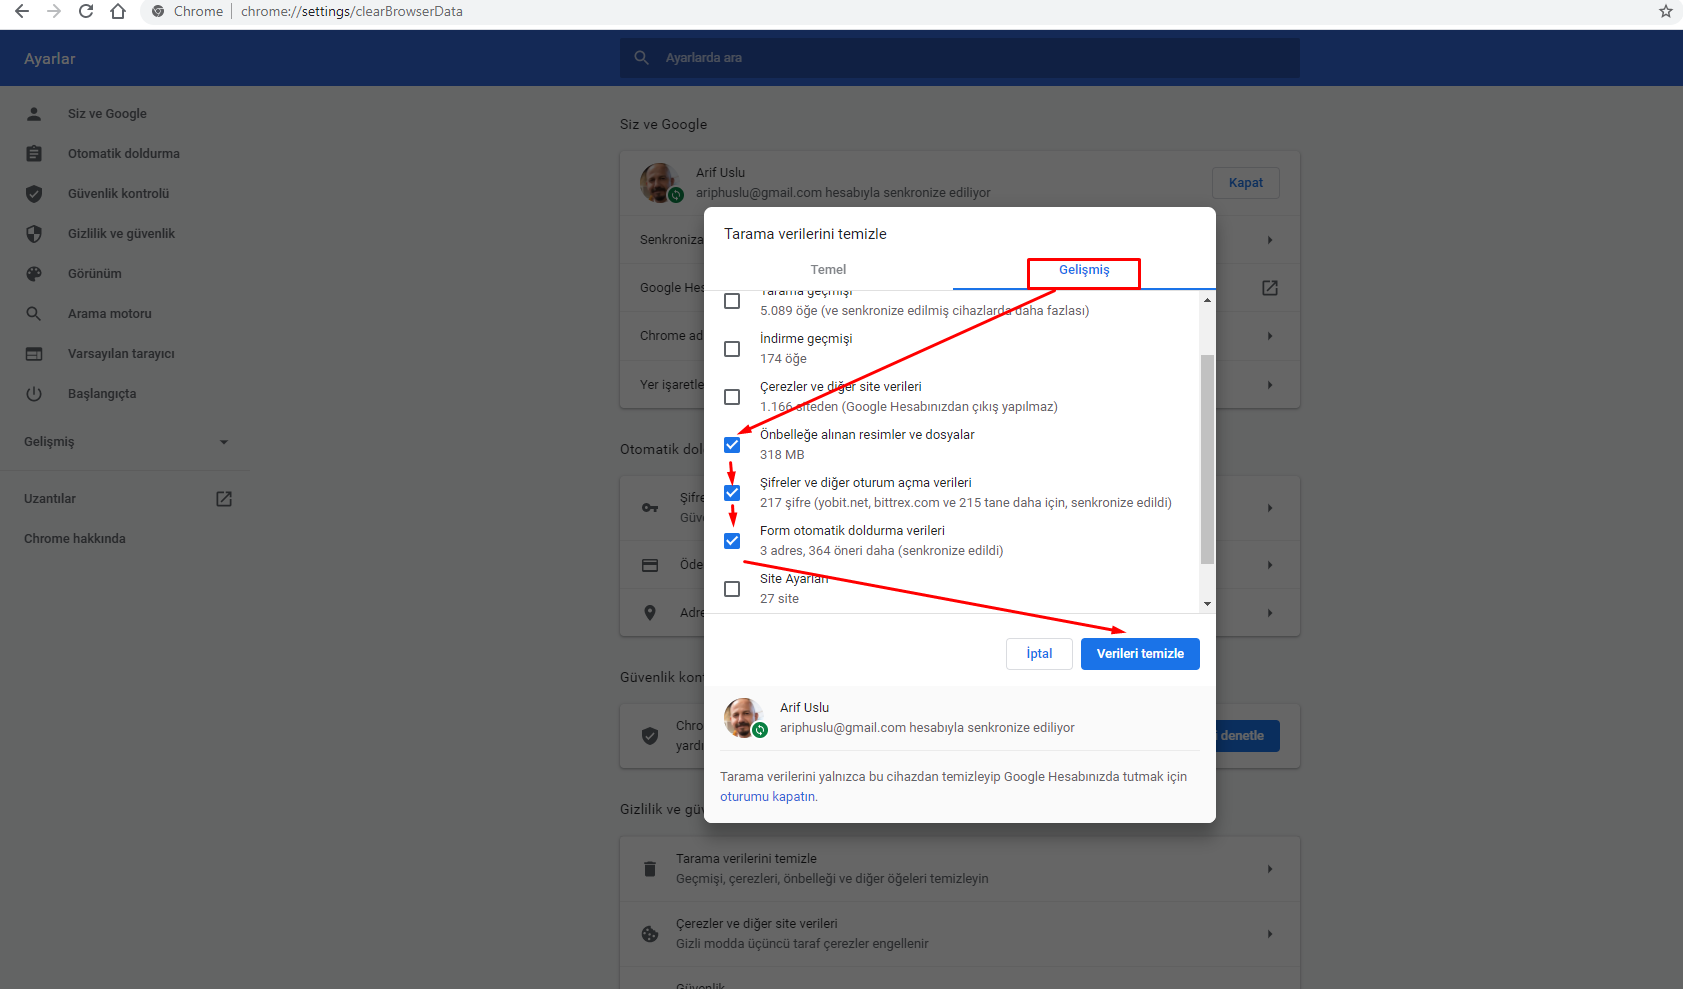The width and height of the screenshot is (1683, 989).
Task: Open the Yer işaretleri row arrow
Action: pyautogui.click(x=1270, y=385)
